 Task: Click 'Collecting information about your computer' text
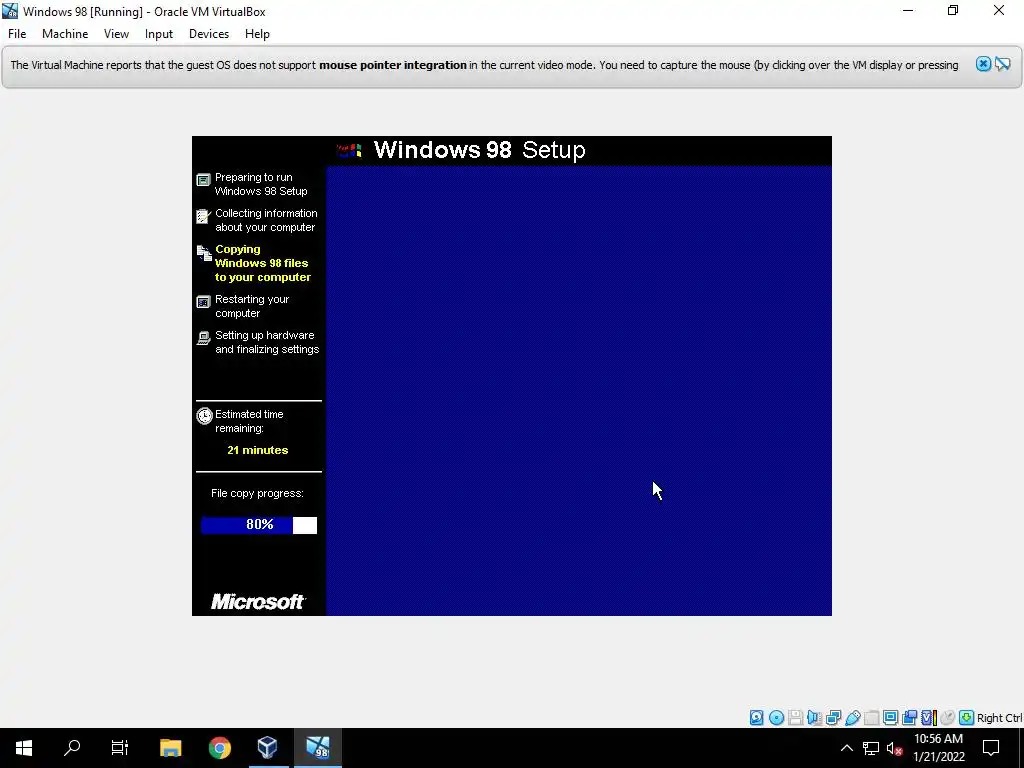point(266,220)
